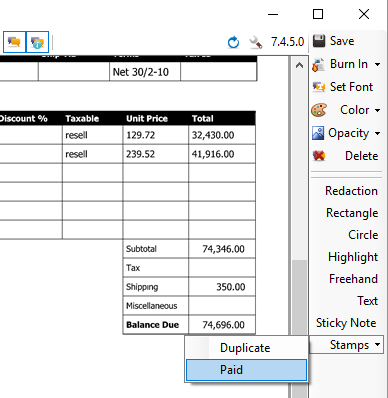Click resell in the 129.72 row

click(76, 135)
